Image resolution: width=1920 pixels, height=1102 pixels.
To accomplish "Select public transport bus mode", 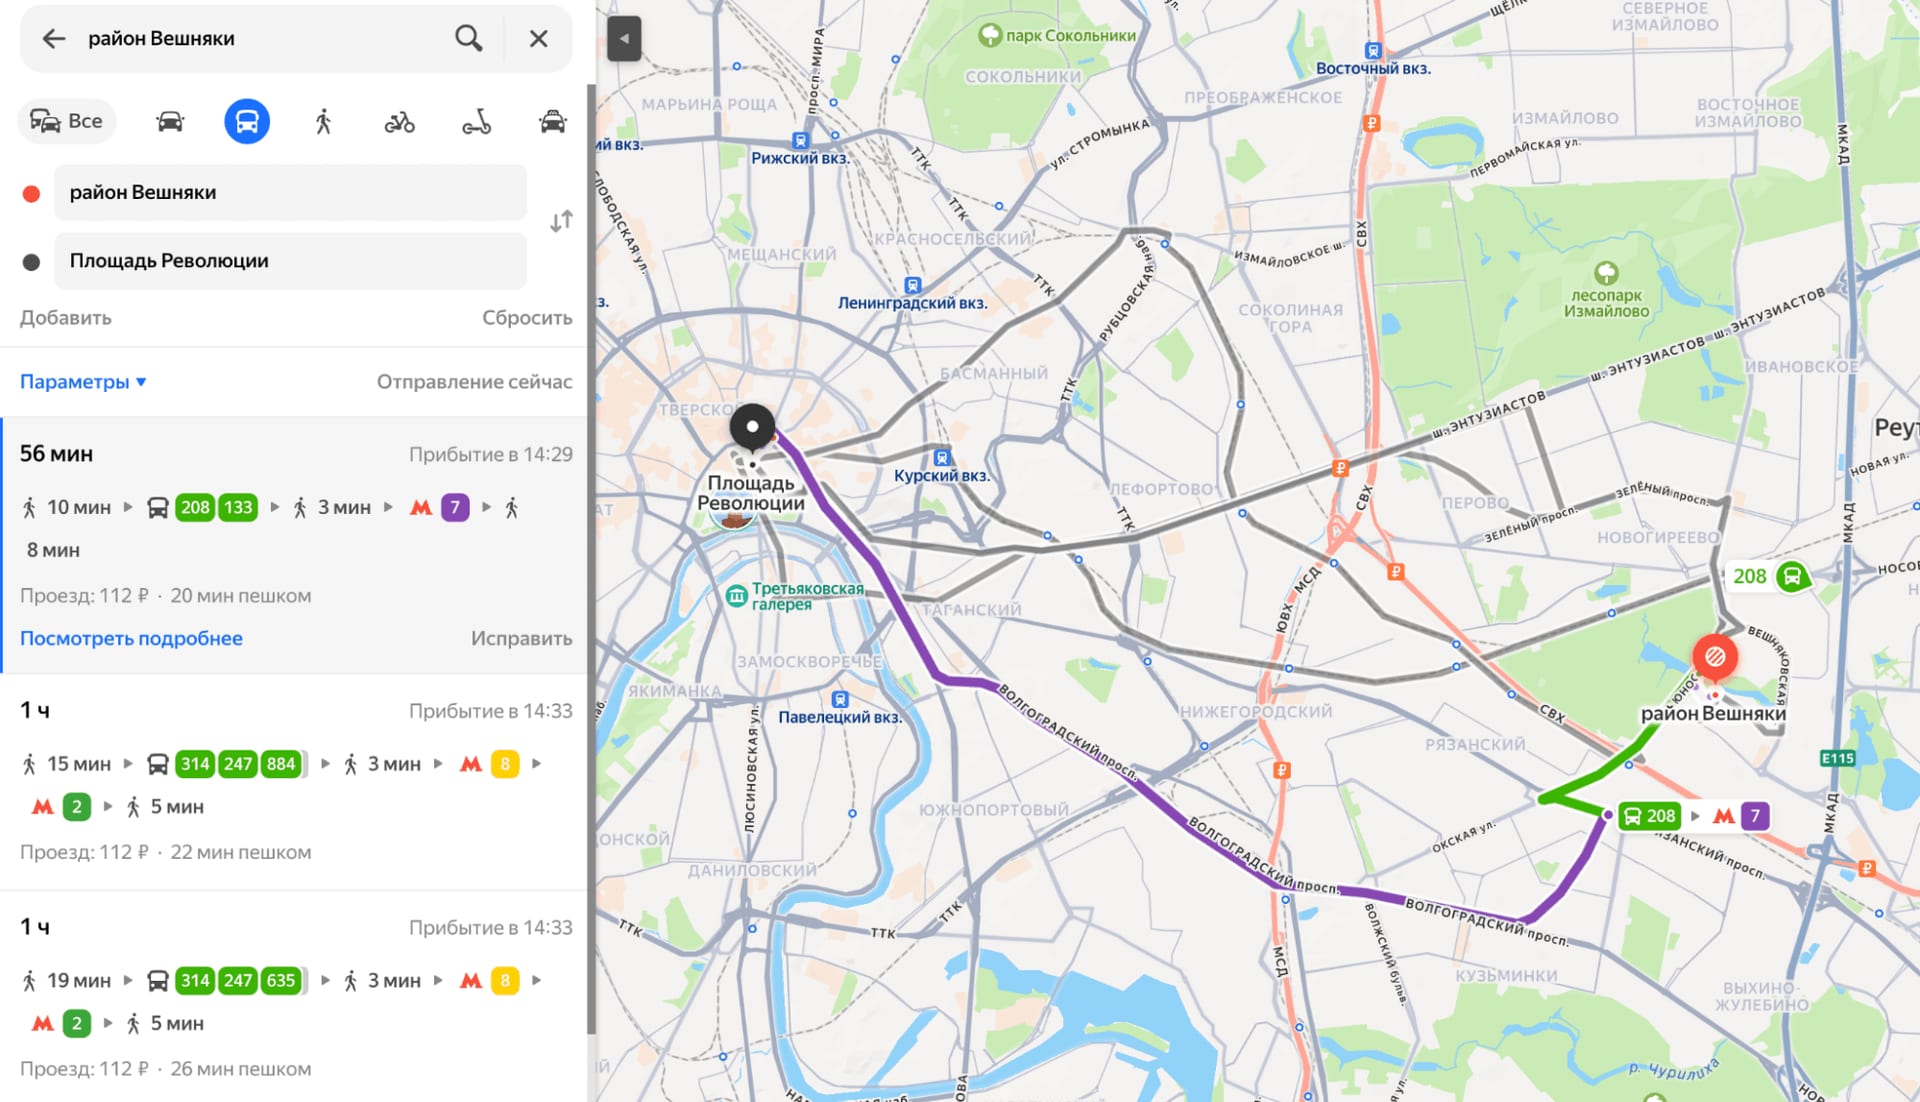I will click(x=247, y=121).
